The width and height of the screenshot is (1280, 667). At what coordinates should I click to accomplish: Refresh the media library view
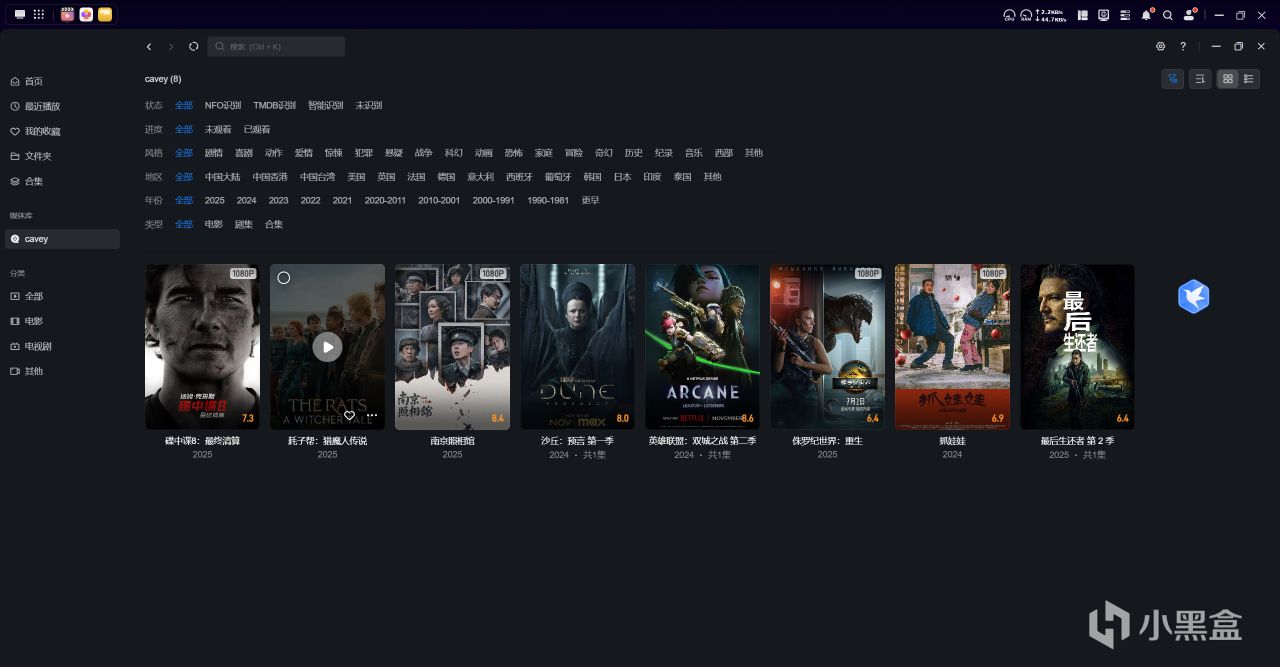pyautogui.click(x=194, y=46)
